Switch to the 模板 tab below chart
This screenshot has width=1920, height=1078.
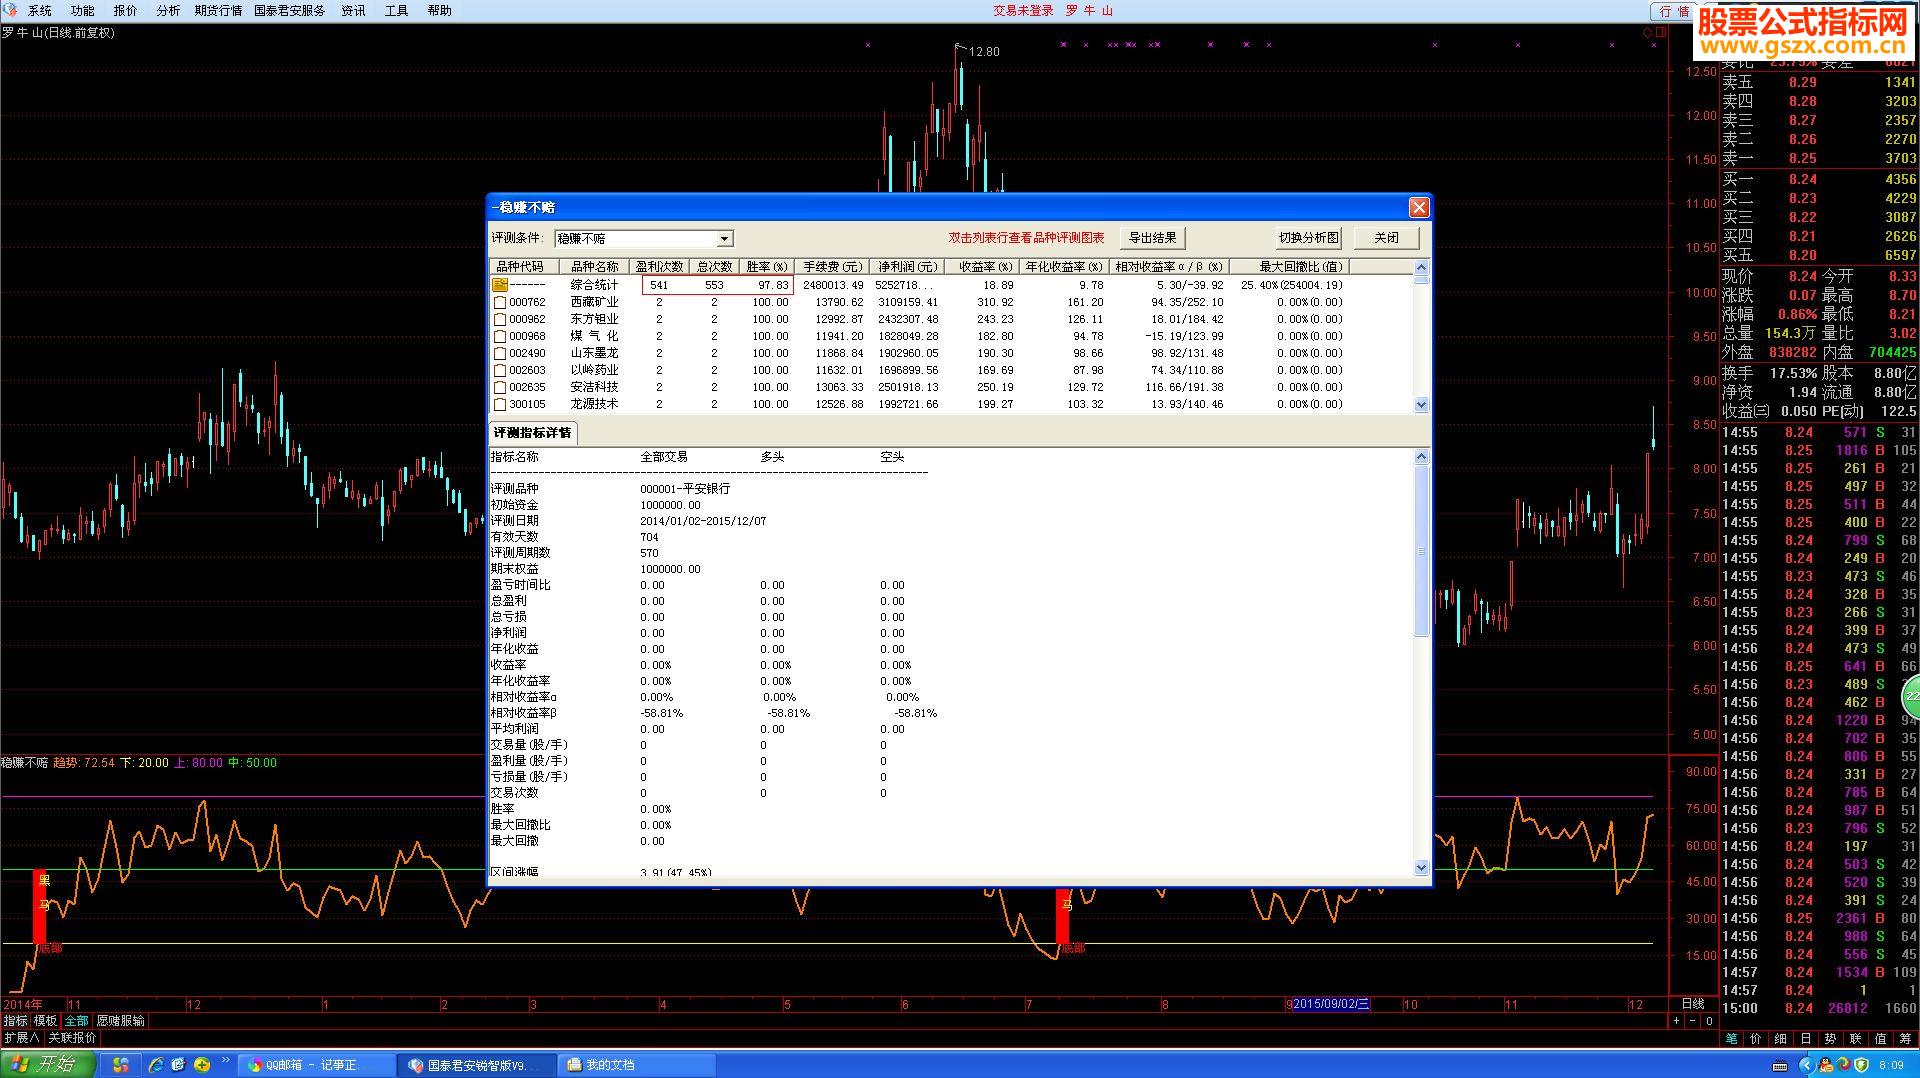(46, 1021)
